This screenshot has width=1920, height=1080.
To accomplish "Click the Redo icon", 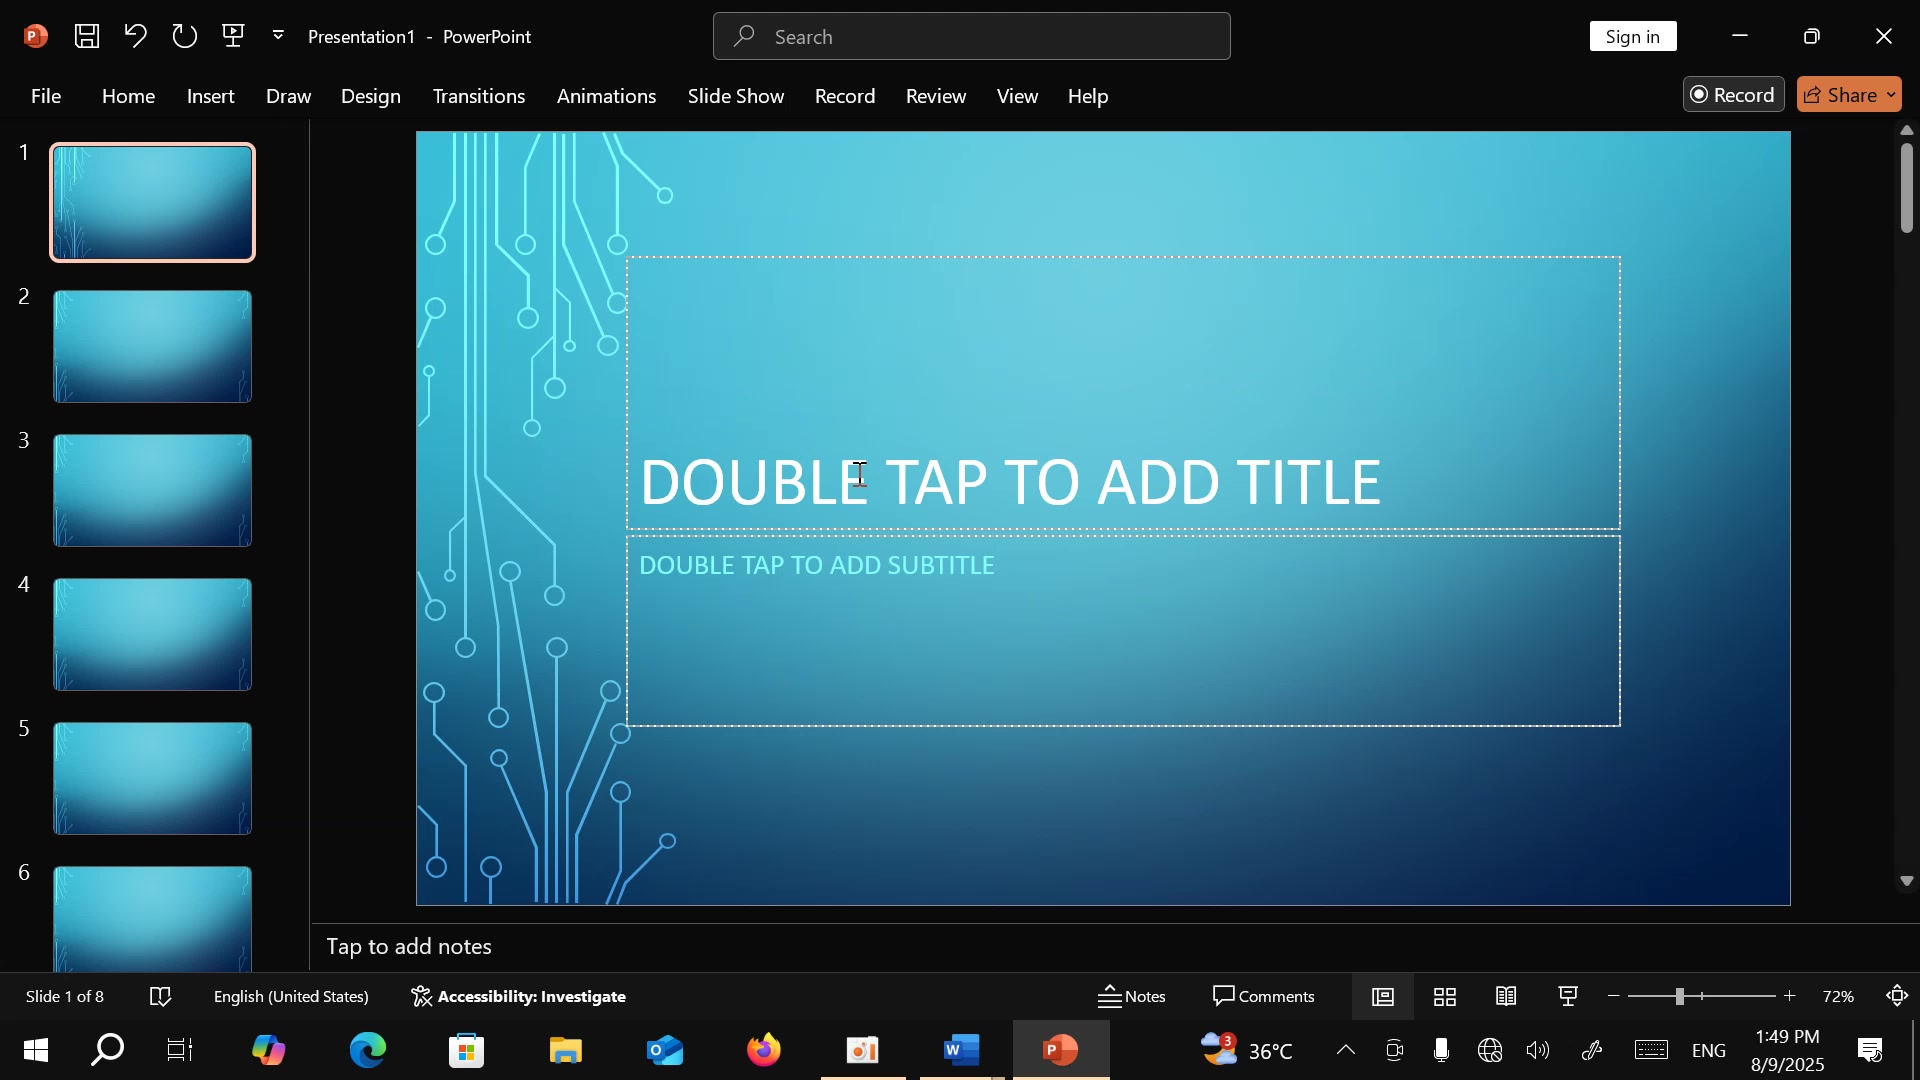I will pyautogui.click(x=184, y=36).
